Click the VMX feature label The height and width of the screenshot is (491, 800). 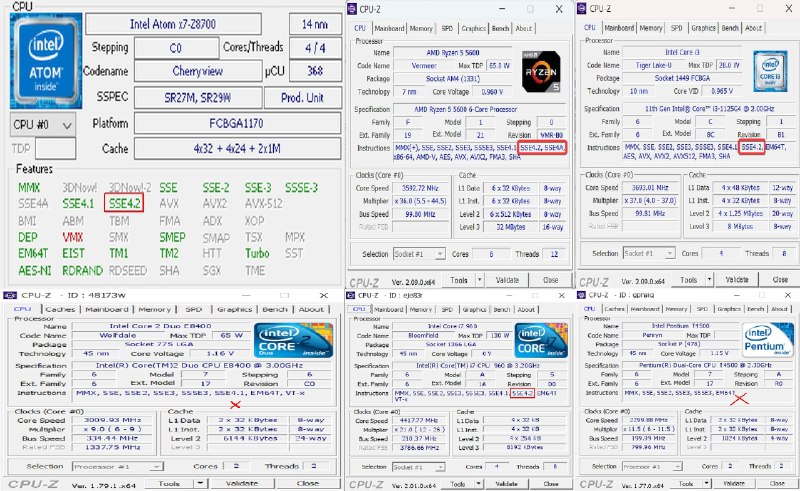tap(72, 237)
